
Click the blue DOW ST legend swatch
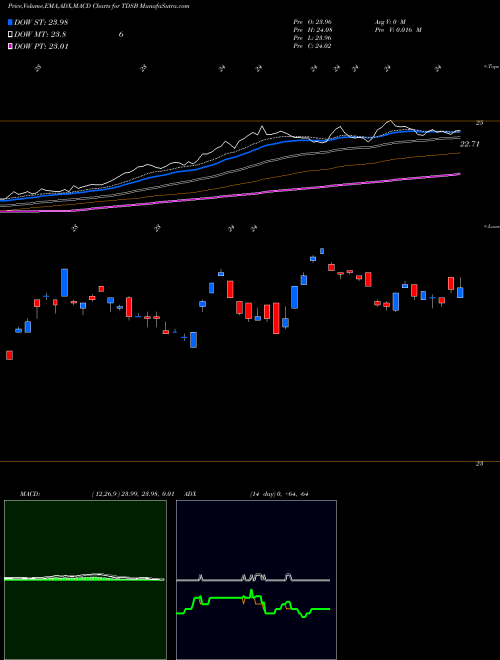pyautogui.click(x=10, y=22)
